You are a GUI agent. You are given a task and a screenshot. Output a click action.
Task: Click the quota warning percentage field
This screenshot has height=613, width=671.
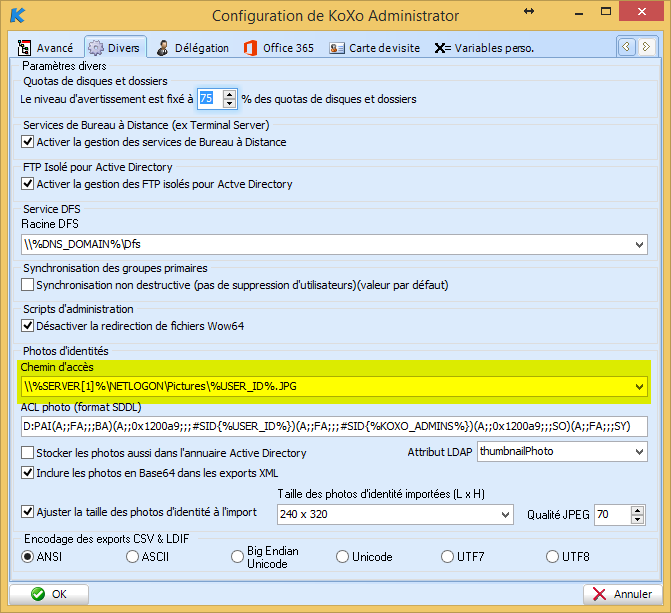pos(210,98)
